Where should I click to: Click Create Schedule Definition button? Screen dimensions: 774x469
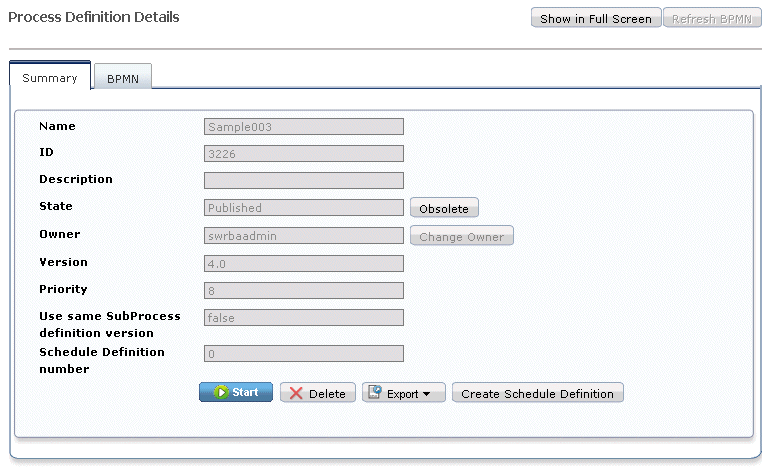point(538,393)
